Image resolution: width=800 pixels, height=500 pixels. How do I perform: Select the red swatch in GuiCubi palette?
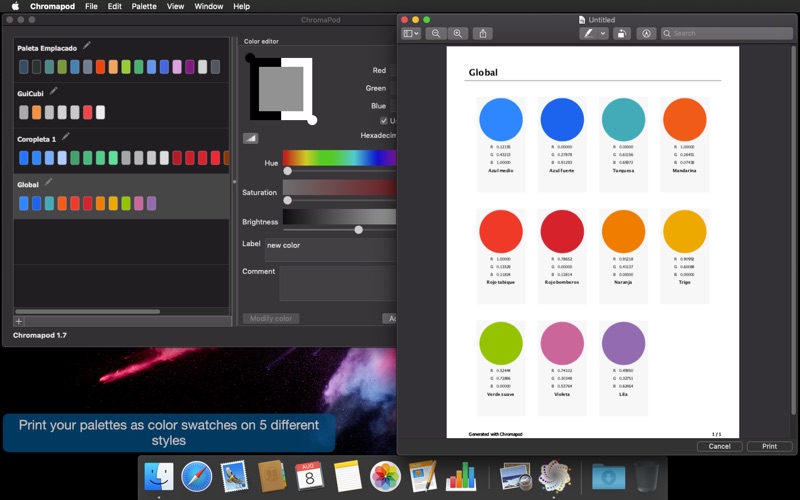click(87, 112)
